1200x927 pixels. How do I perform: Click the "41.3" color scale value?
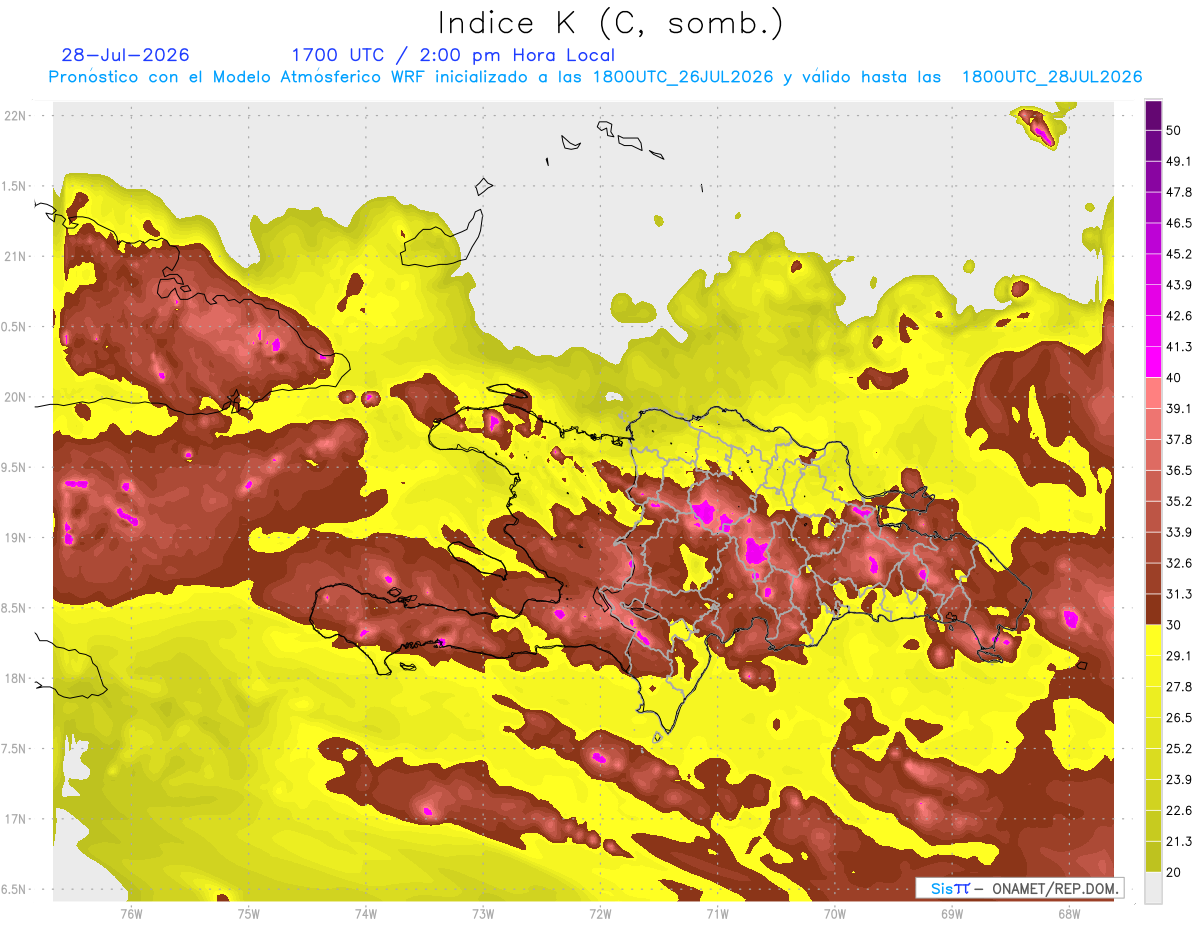[x=1179, y=347]
